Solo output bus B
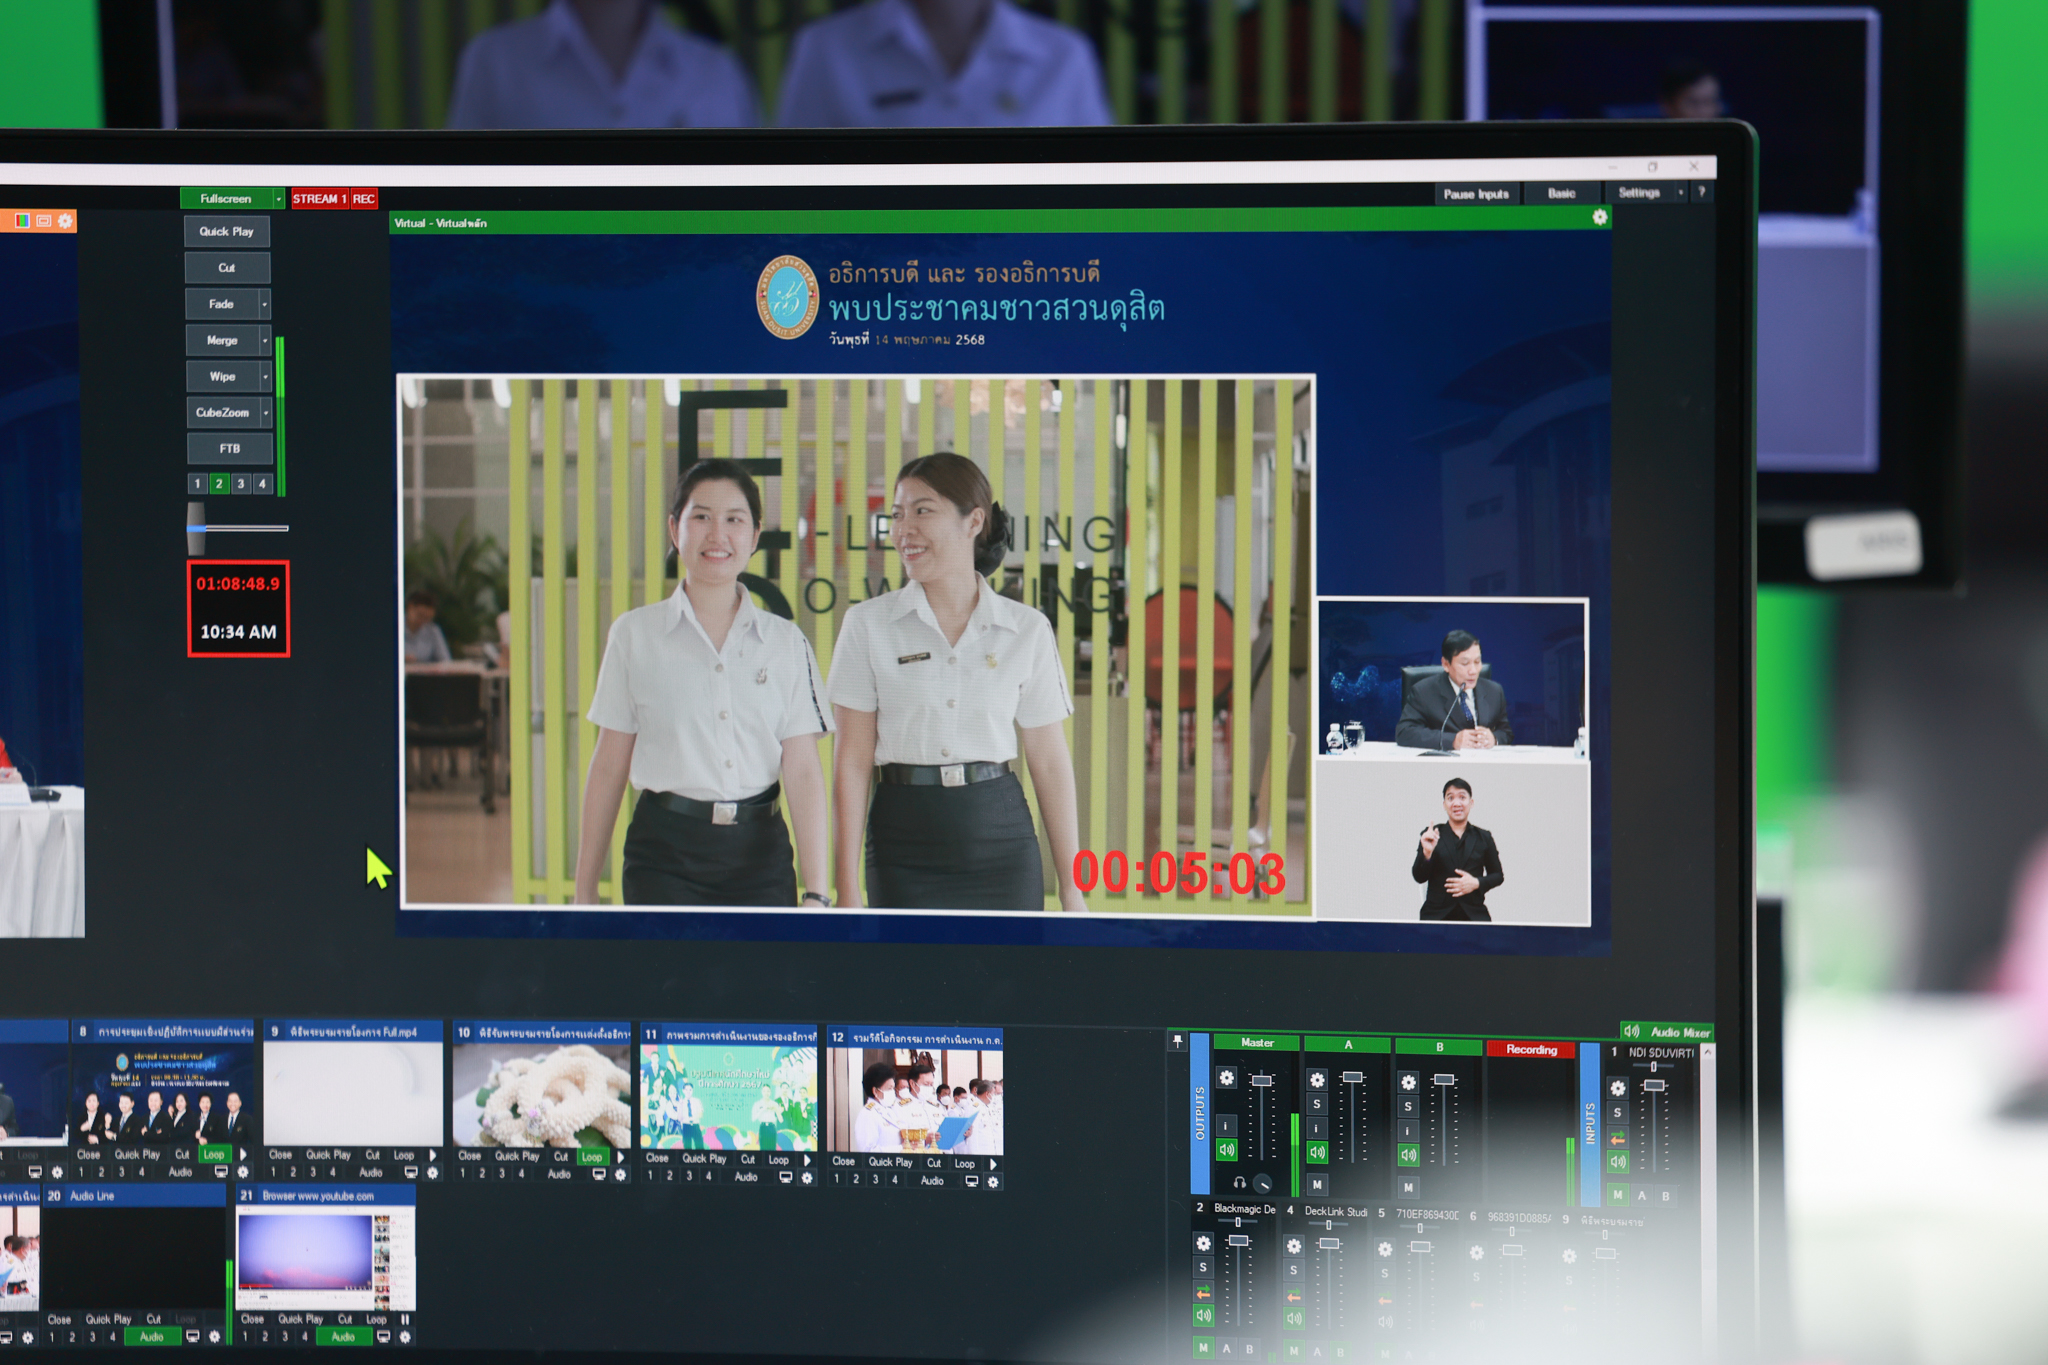The width and height of the screenshot is (2048, 1365). tap(1408, 1107)
